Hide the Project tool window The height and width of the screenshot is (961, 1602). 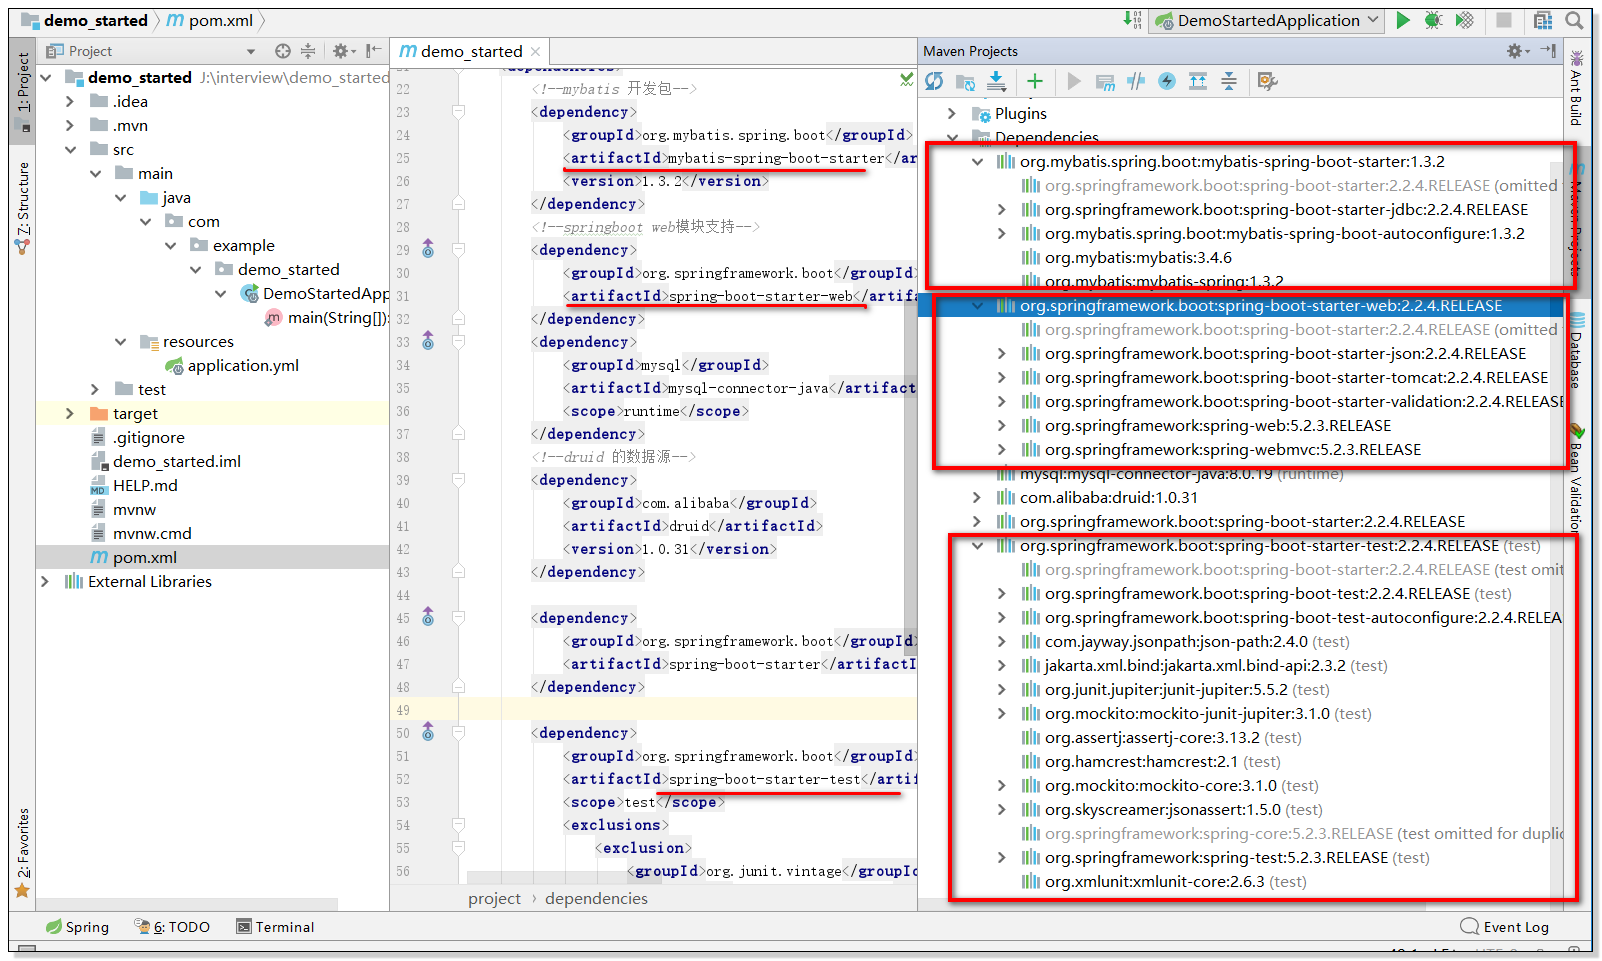click(374, 51)
